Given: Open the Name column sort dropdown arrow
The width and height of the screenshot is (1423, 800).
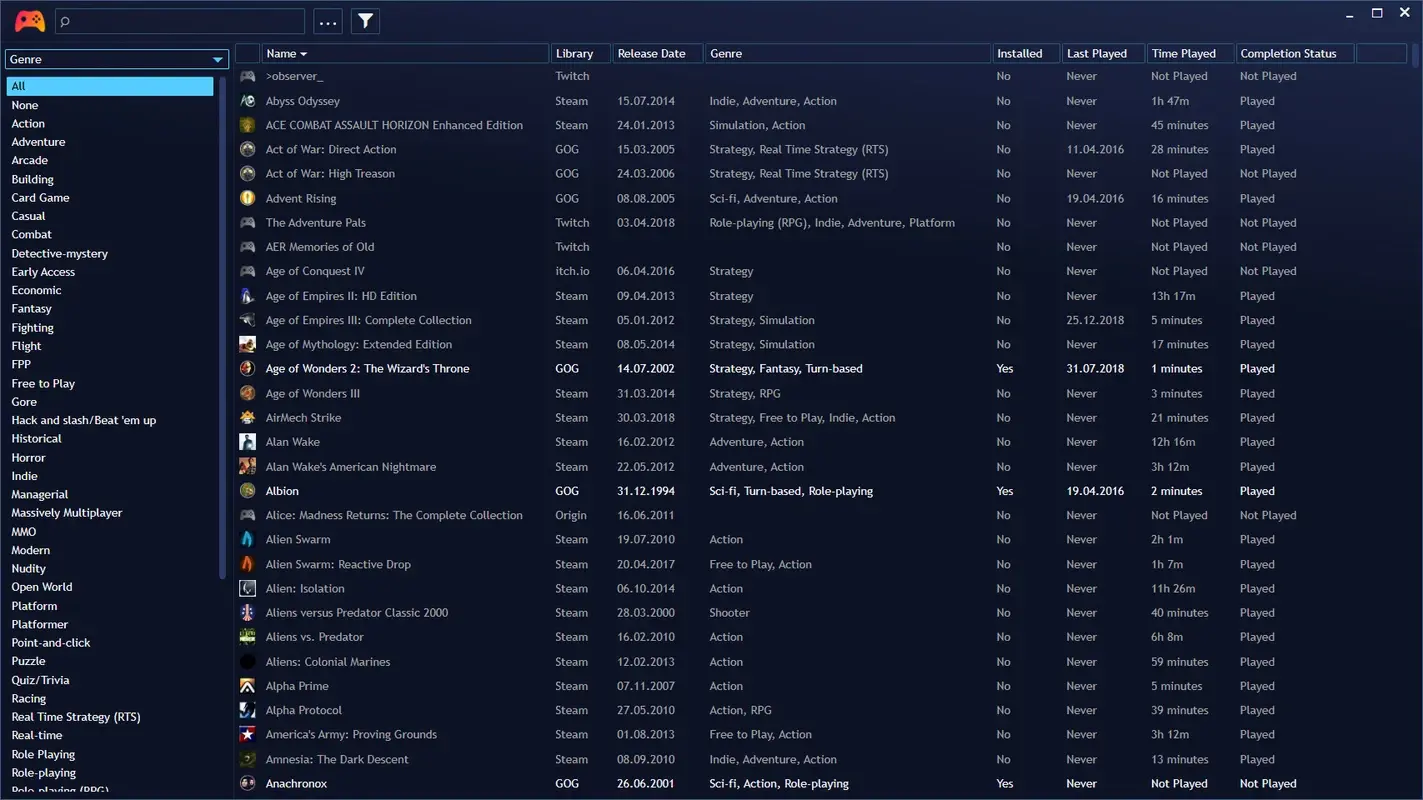Looking at the screenshot, I should (302, 53).
